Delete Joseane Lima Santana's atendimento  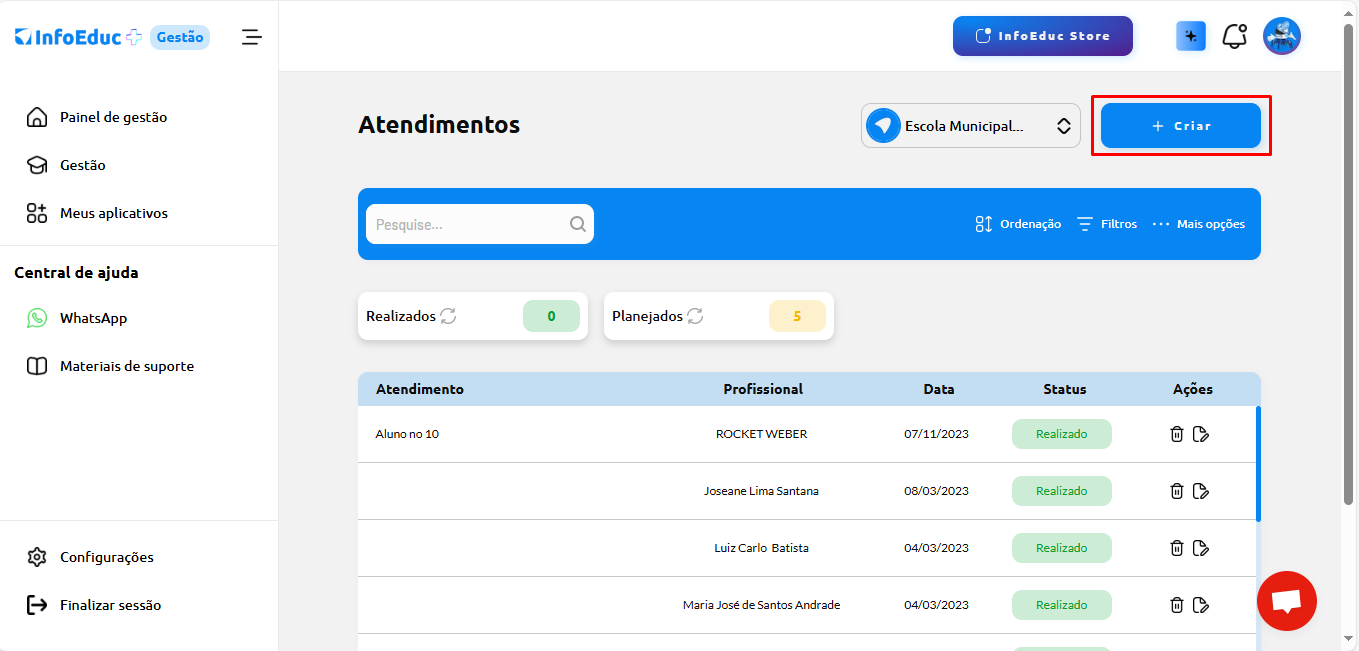click(1177, 491)
